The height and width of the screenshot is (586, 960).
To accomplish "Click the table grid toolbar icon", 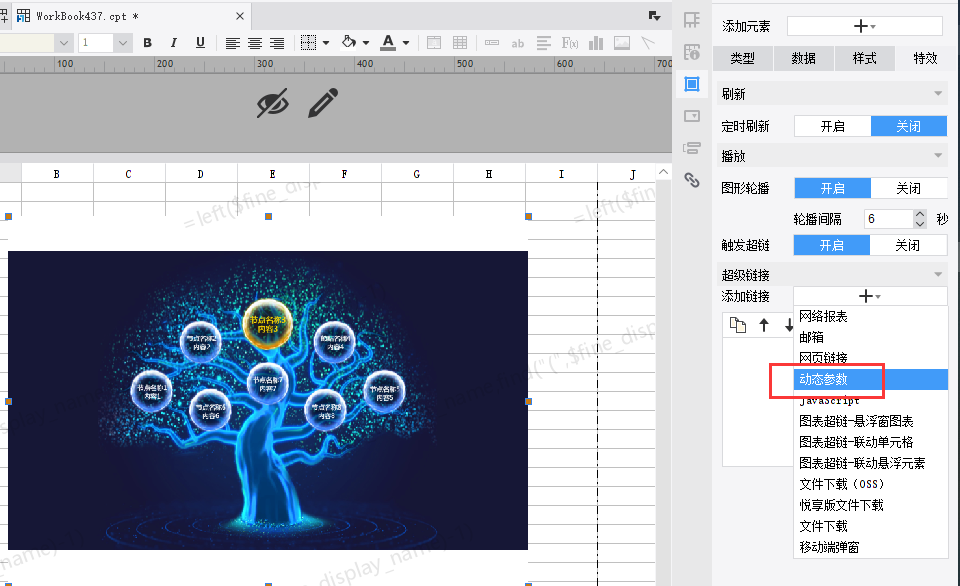I will click(460, 43).
